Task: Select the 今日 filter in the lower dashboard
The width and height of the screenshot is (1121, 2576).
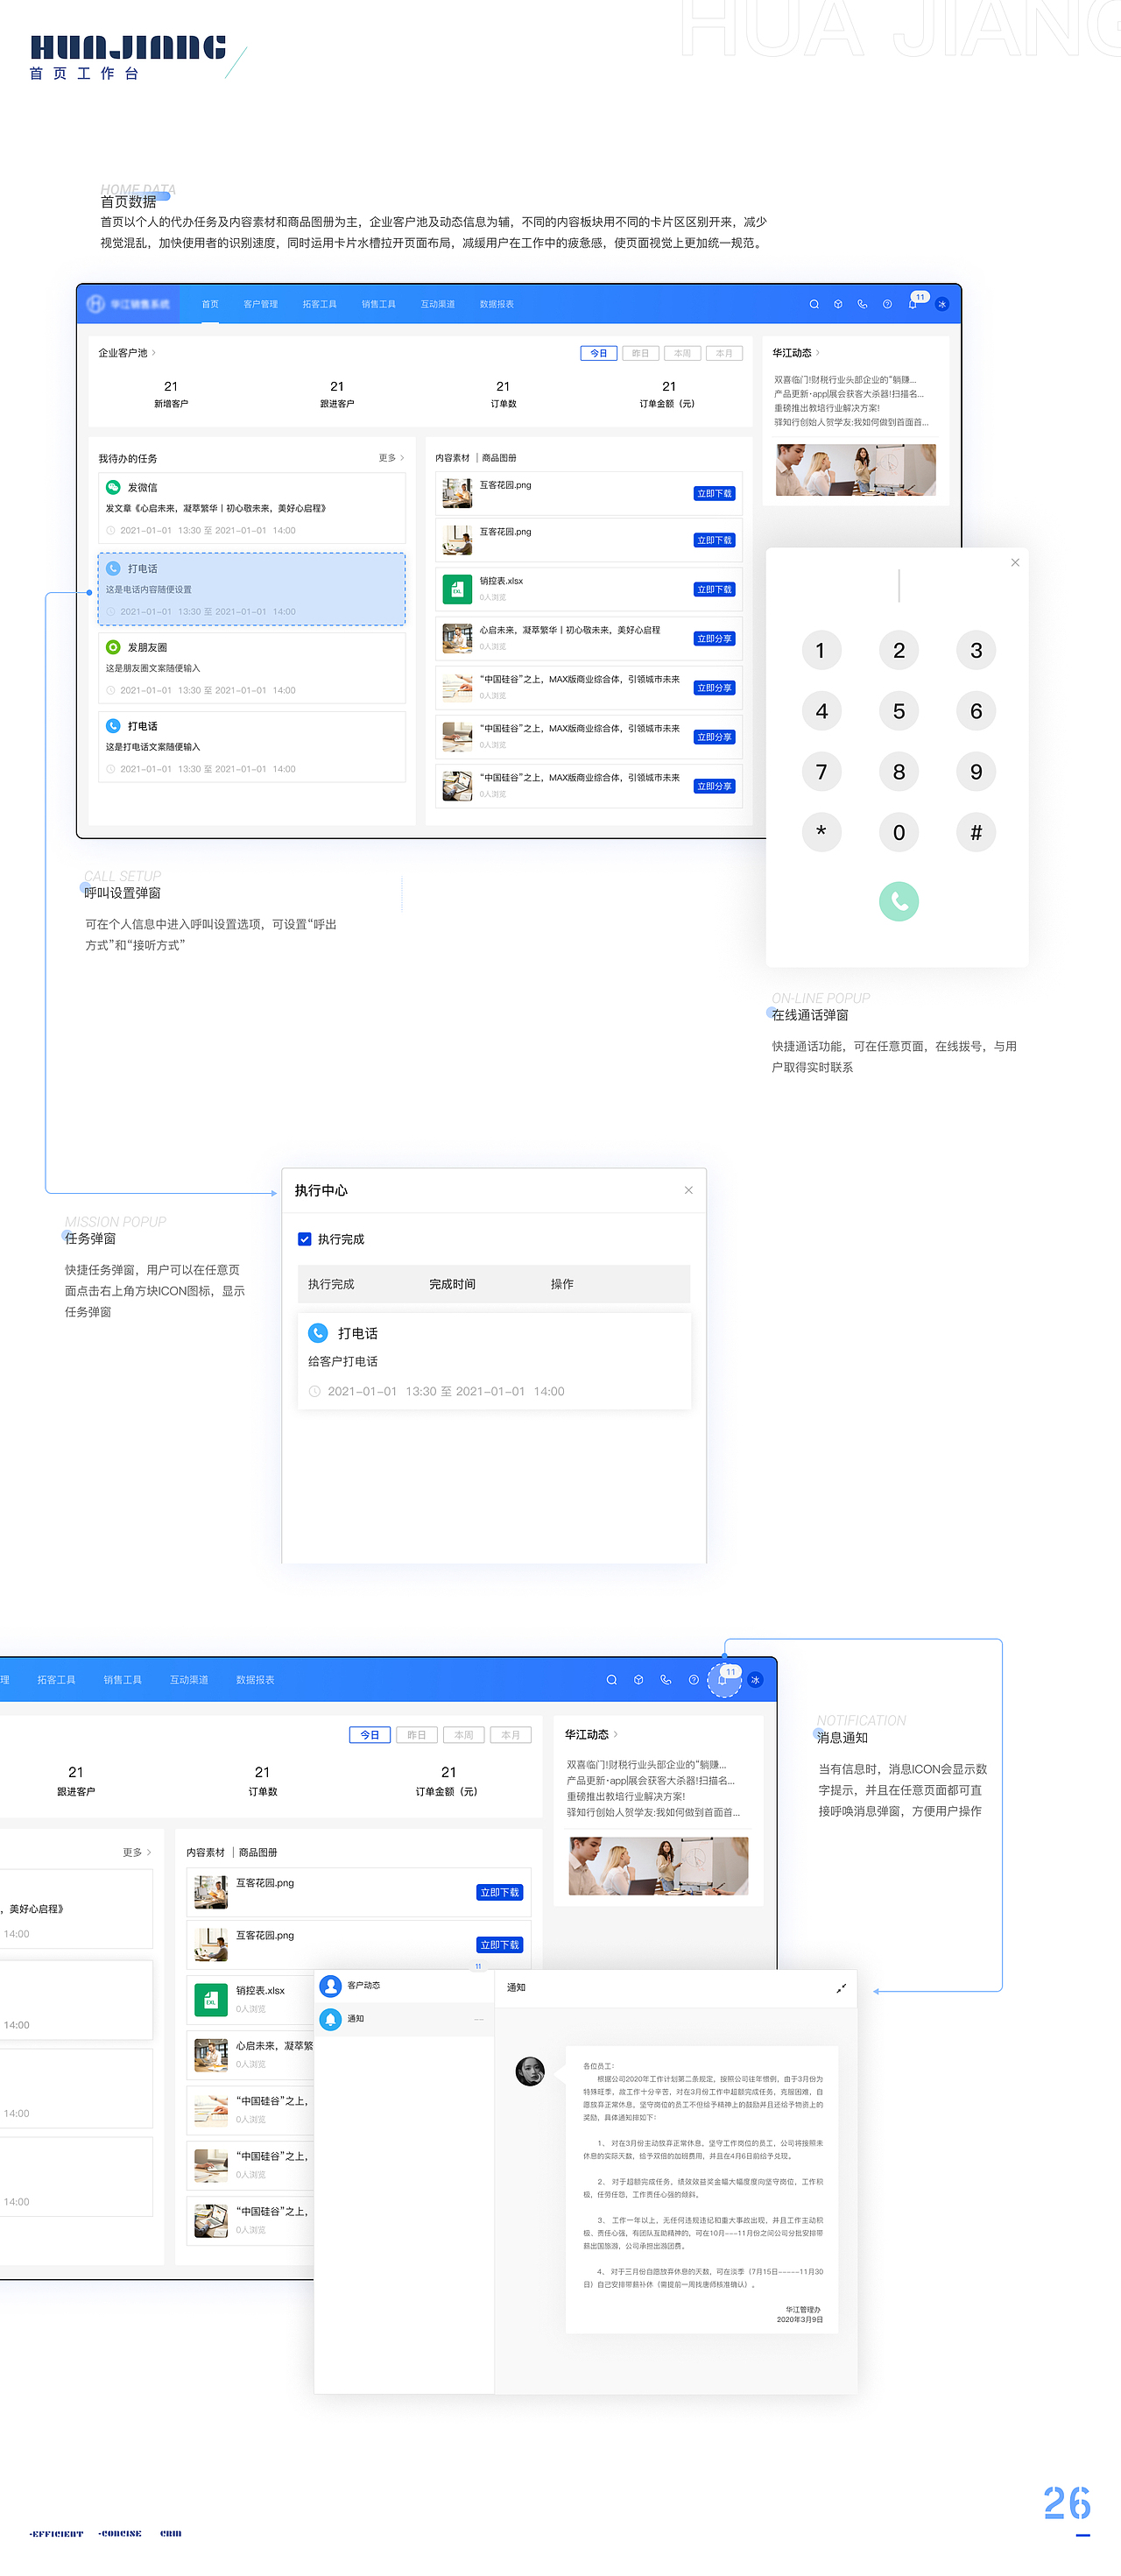Action: pyautogui.click(x=370, y=1735)
